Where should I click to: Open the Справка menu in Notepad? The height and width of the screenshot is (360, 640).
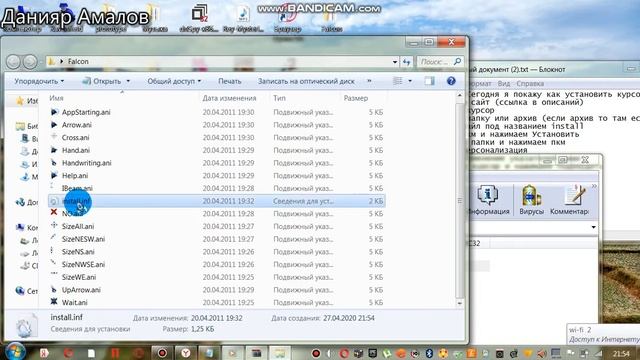pyautogui.click(x=530, y=83)
